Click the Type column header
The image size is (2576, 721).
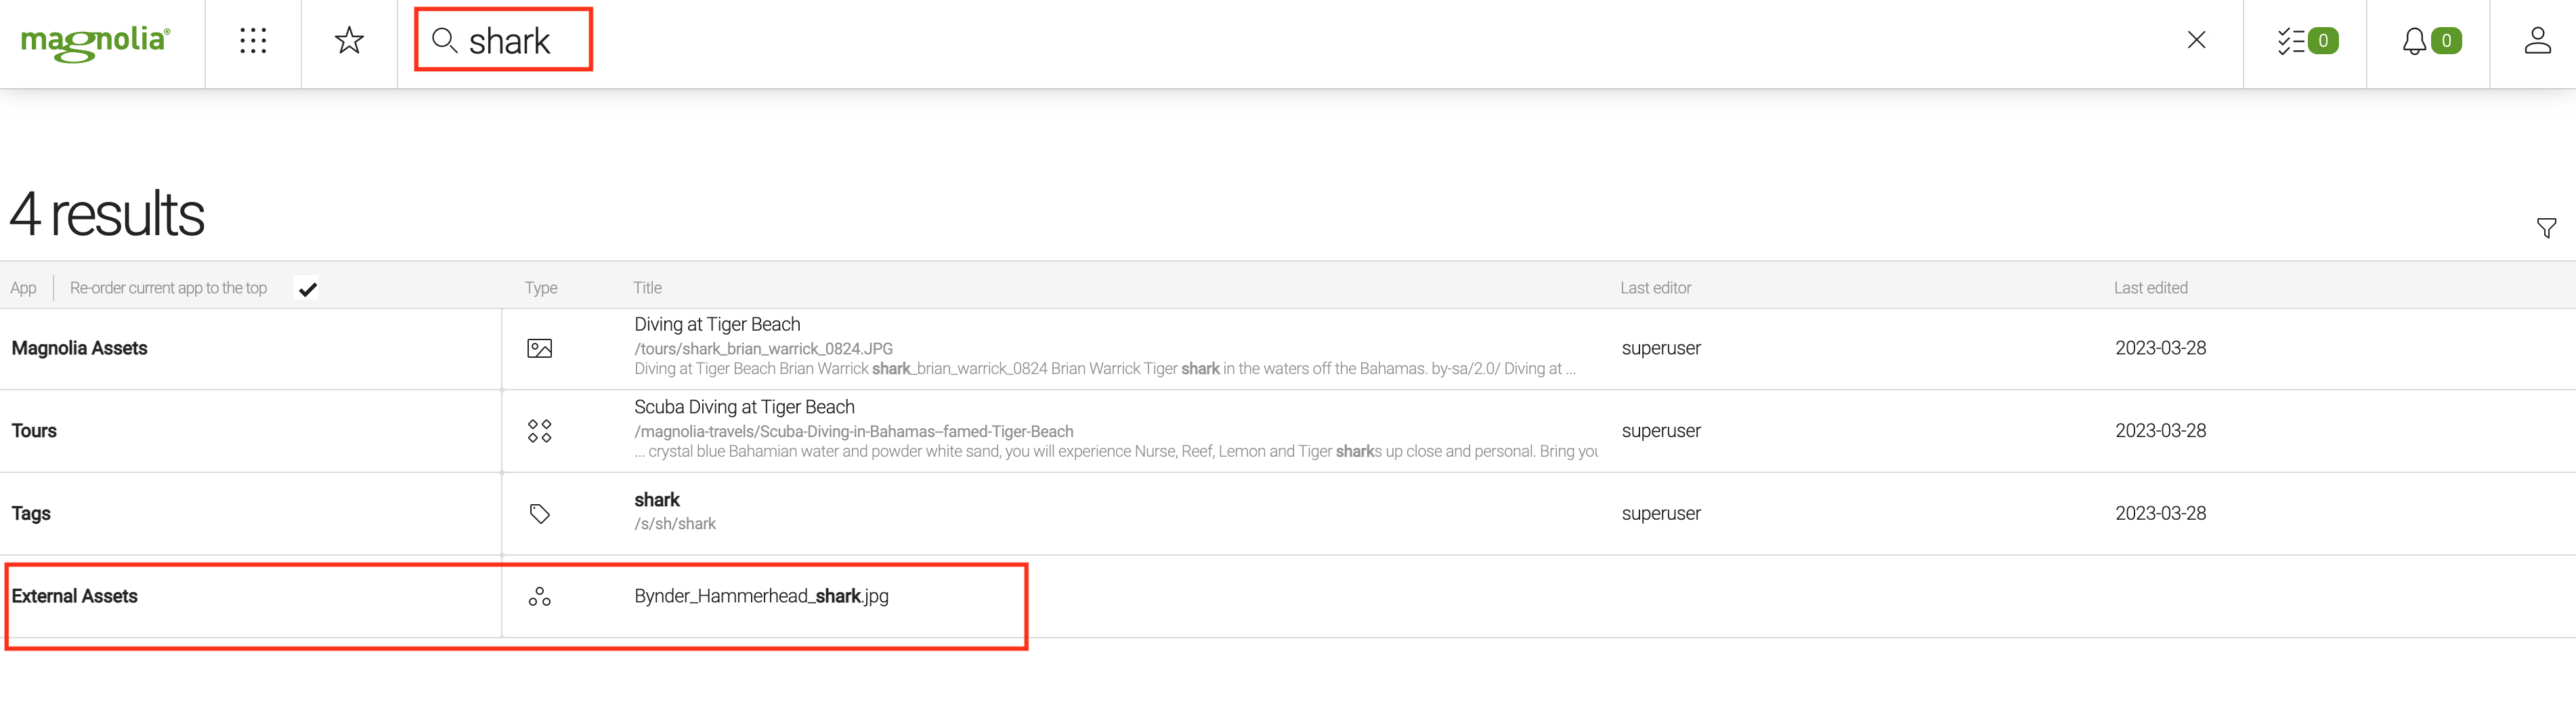pos(541,288)
